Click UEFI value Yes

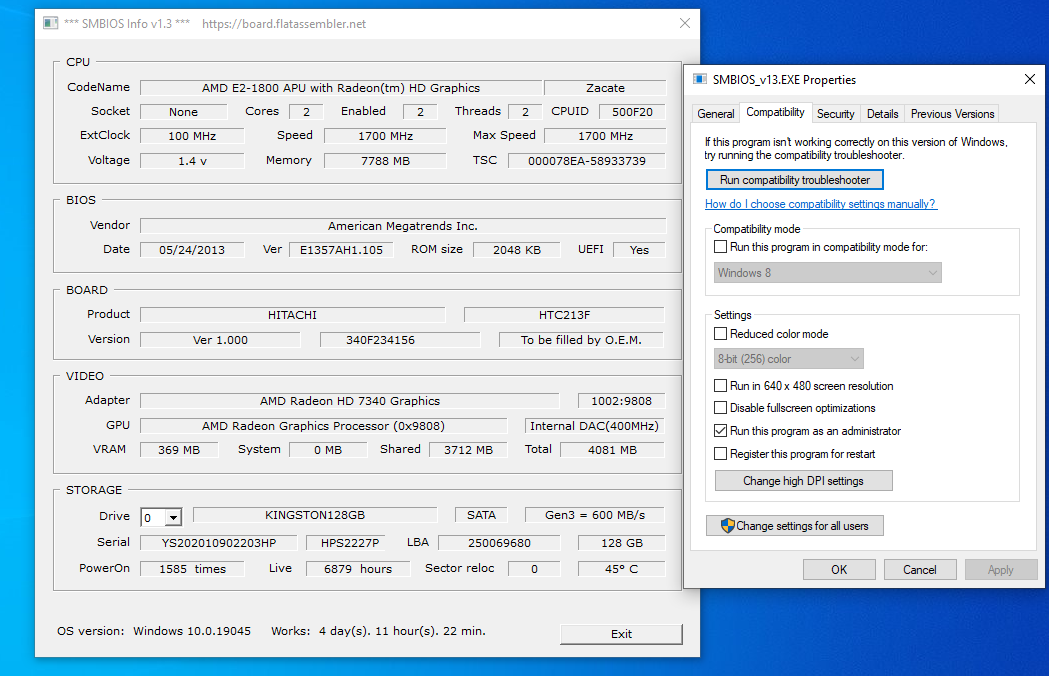click(x=639, y=250)
